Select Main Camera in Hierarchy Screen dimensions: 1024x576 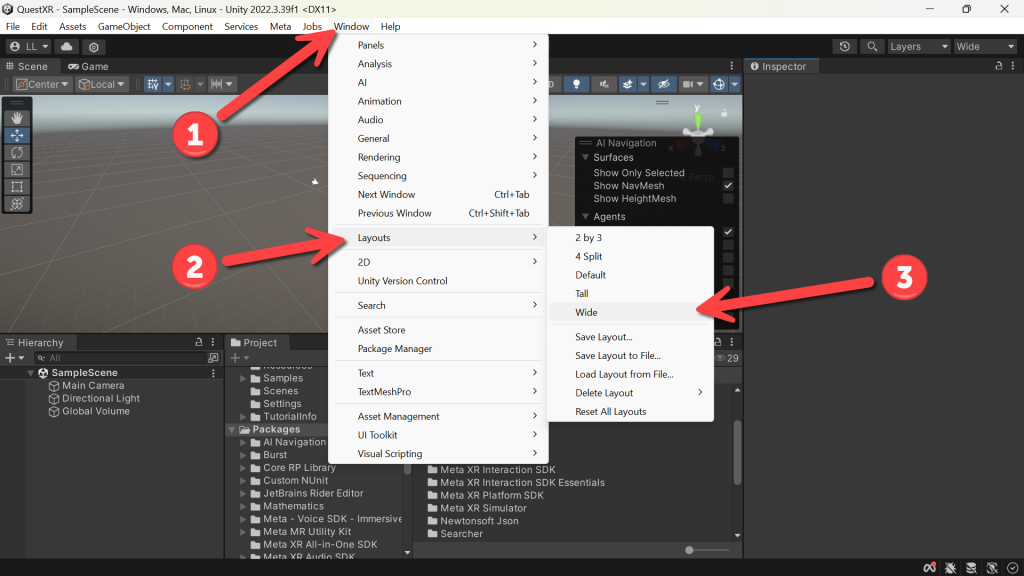coord(93,385)
